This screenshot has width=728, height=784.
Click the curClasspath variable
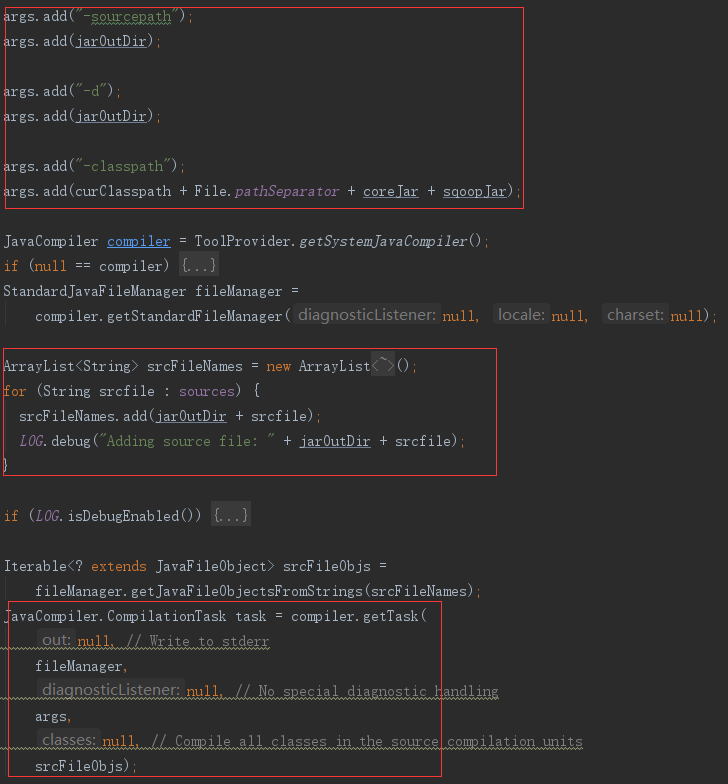[x=123, y=191]
